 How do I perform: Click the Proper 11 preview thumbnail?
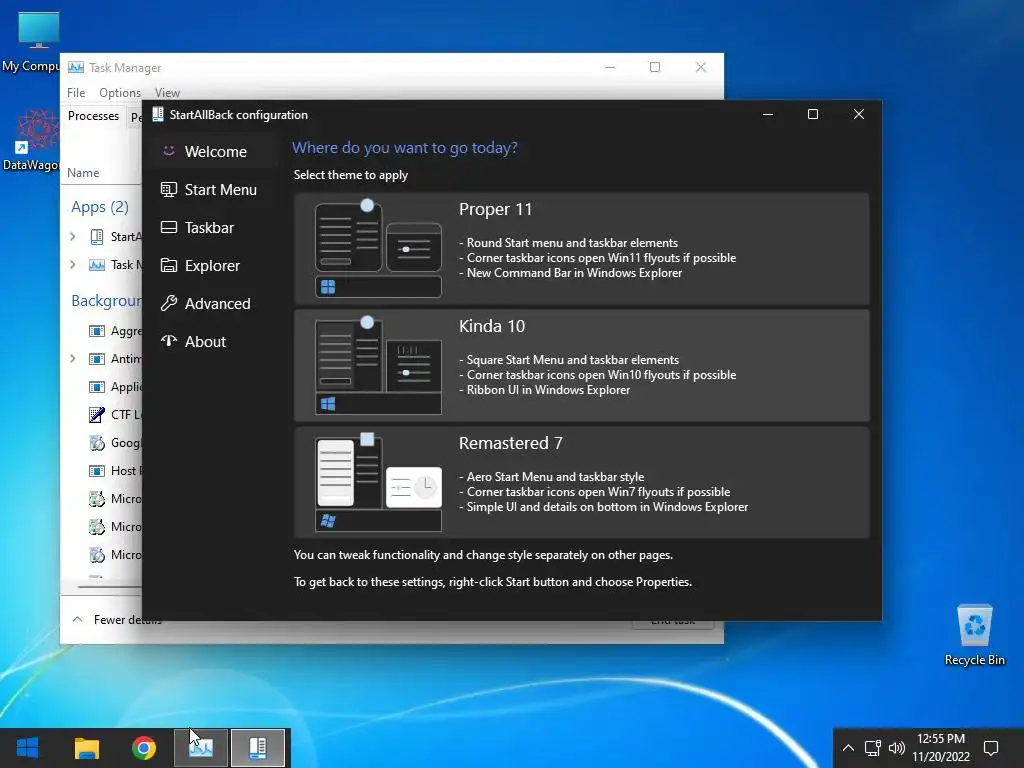(378, 249)
